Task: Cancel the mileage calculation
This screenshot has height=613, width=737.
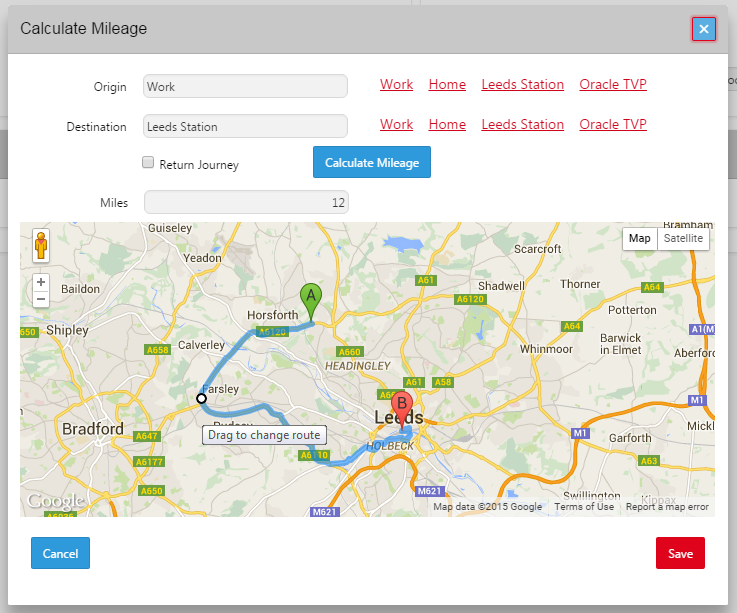Action: coord(60,553)
